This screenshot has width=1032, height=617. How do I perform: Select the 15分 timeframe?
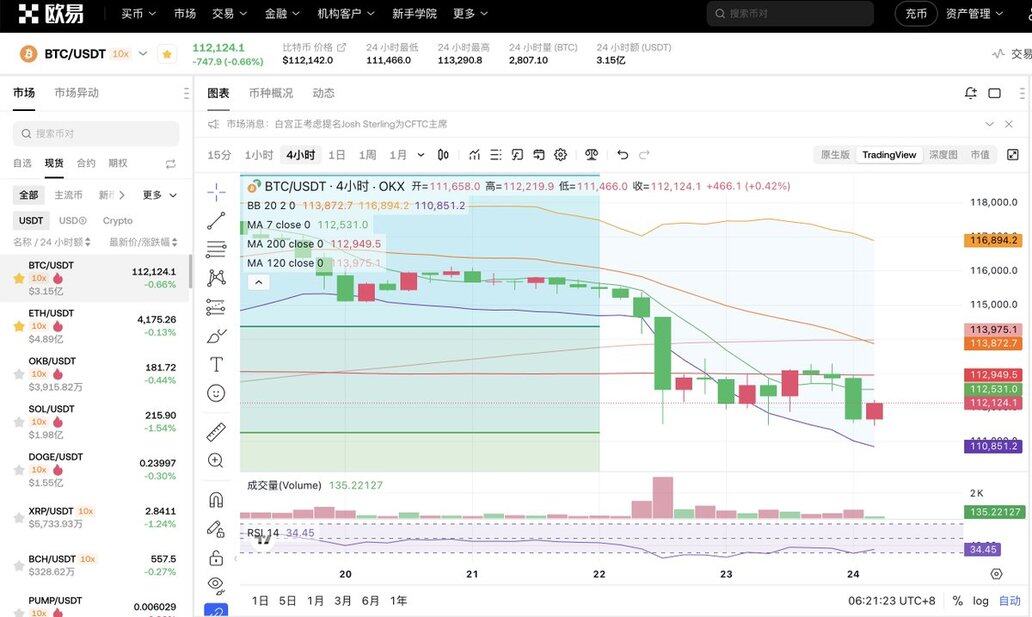point(219,155)
